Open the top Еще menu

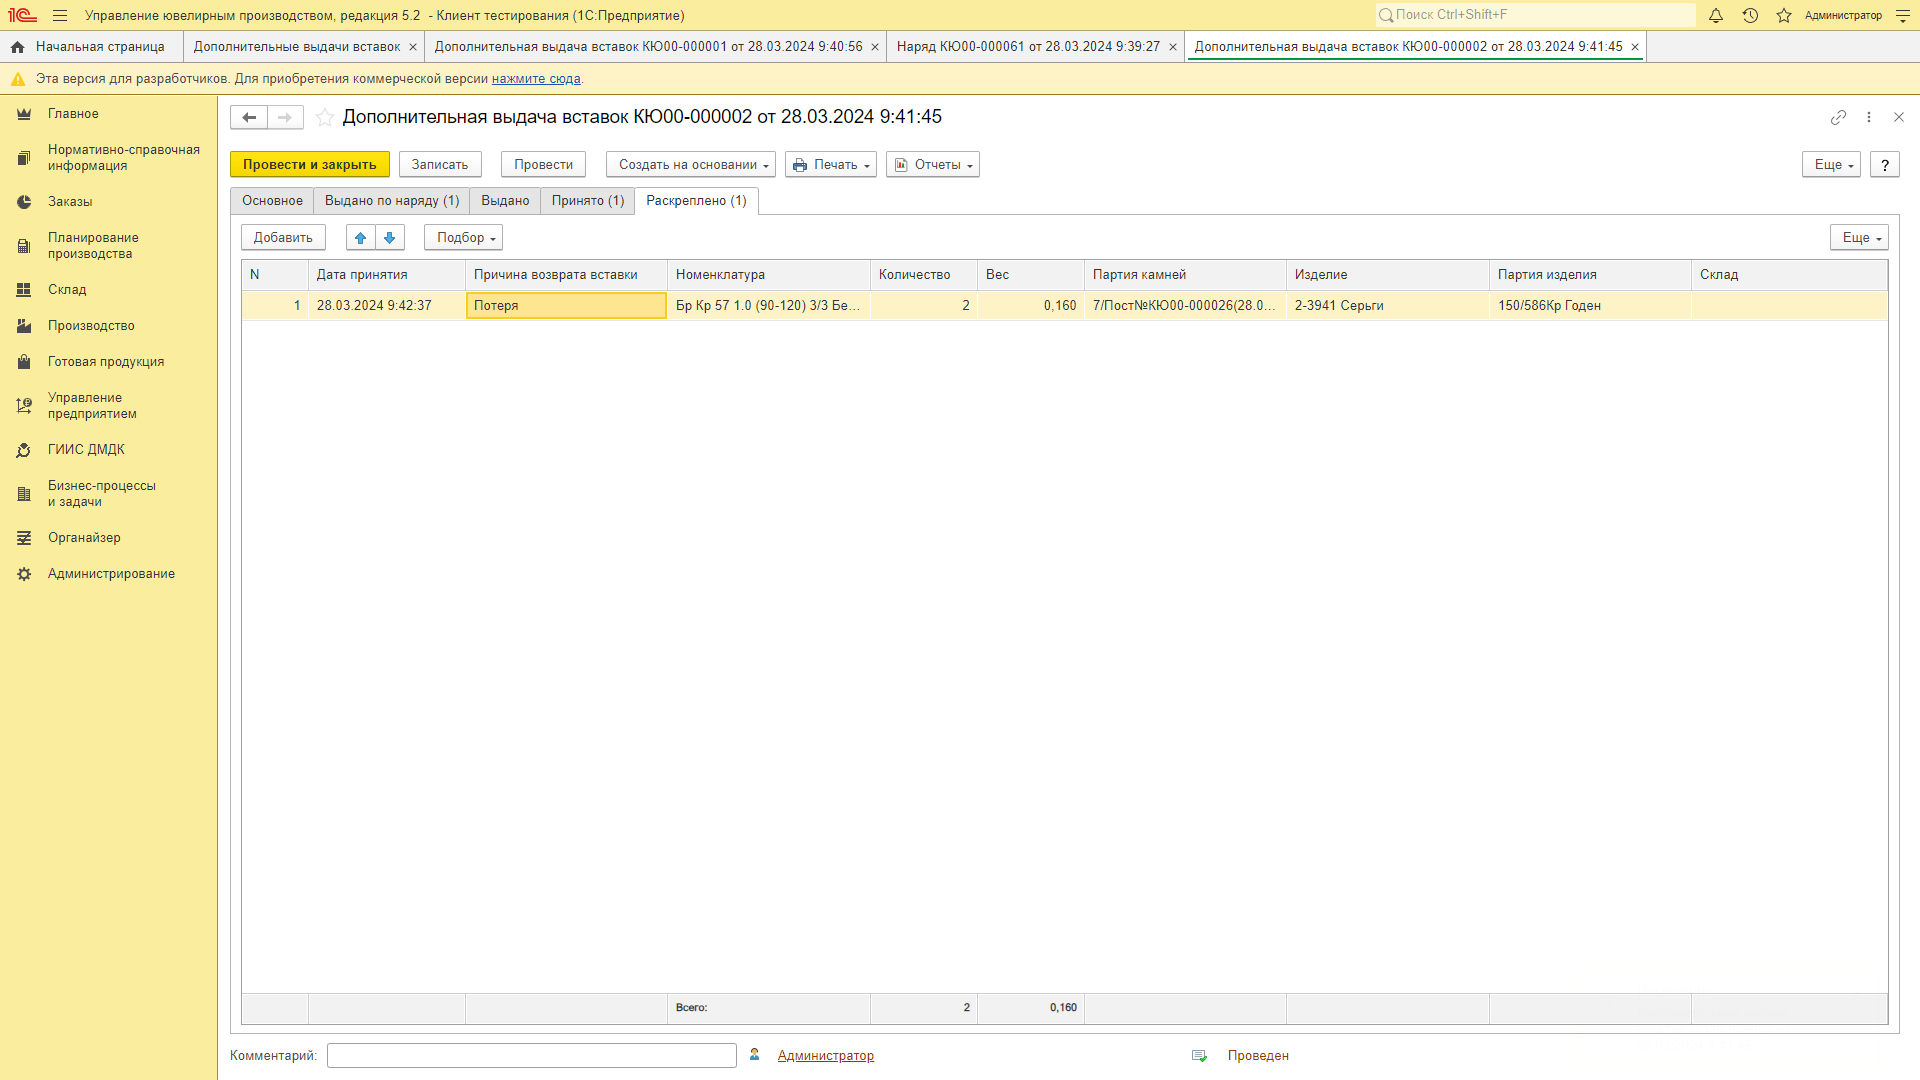coord(1831,165)
